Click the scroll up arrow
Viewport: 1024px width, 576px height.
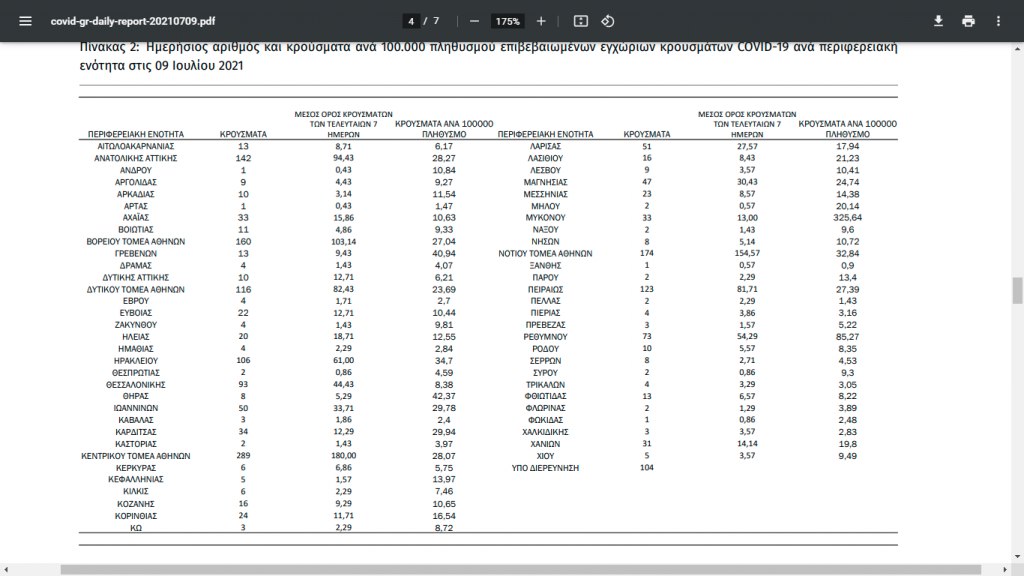point(1017,48)
